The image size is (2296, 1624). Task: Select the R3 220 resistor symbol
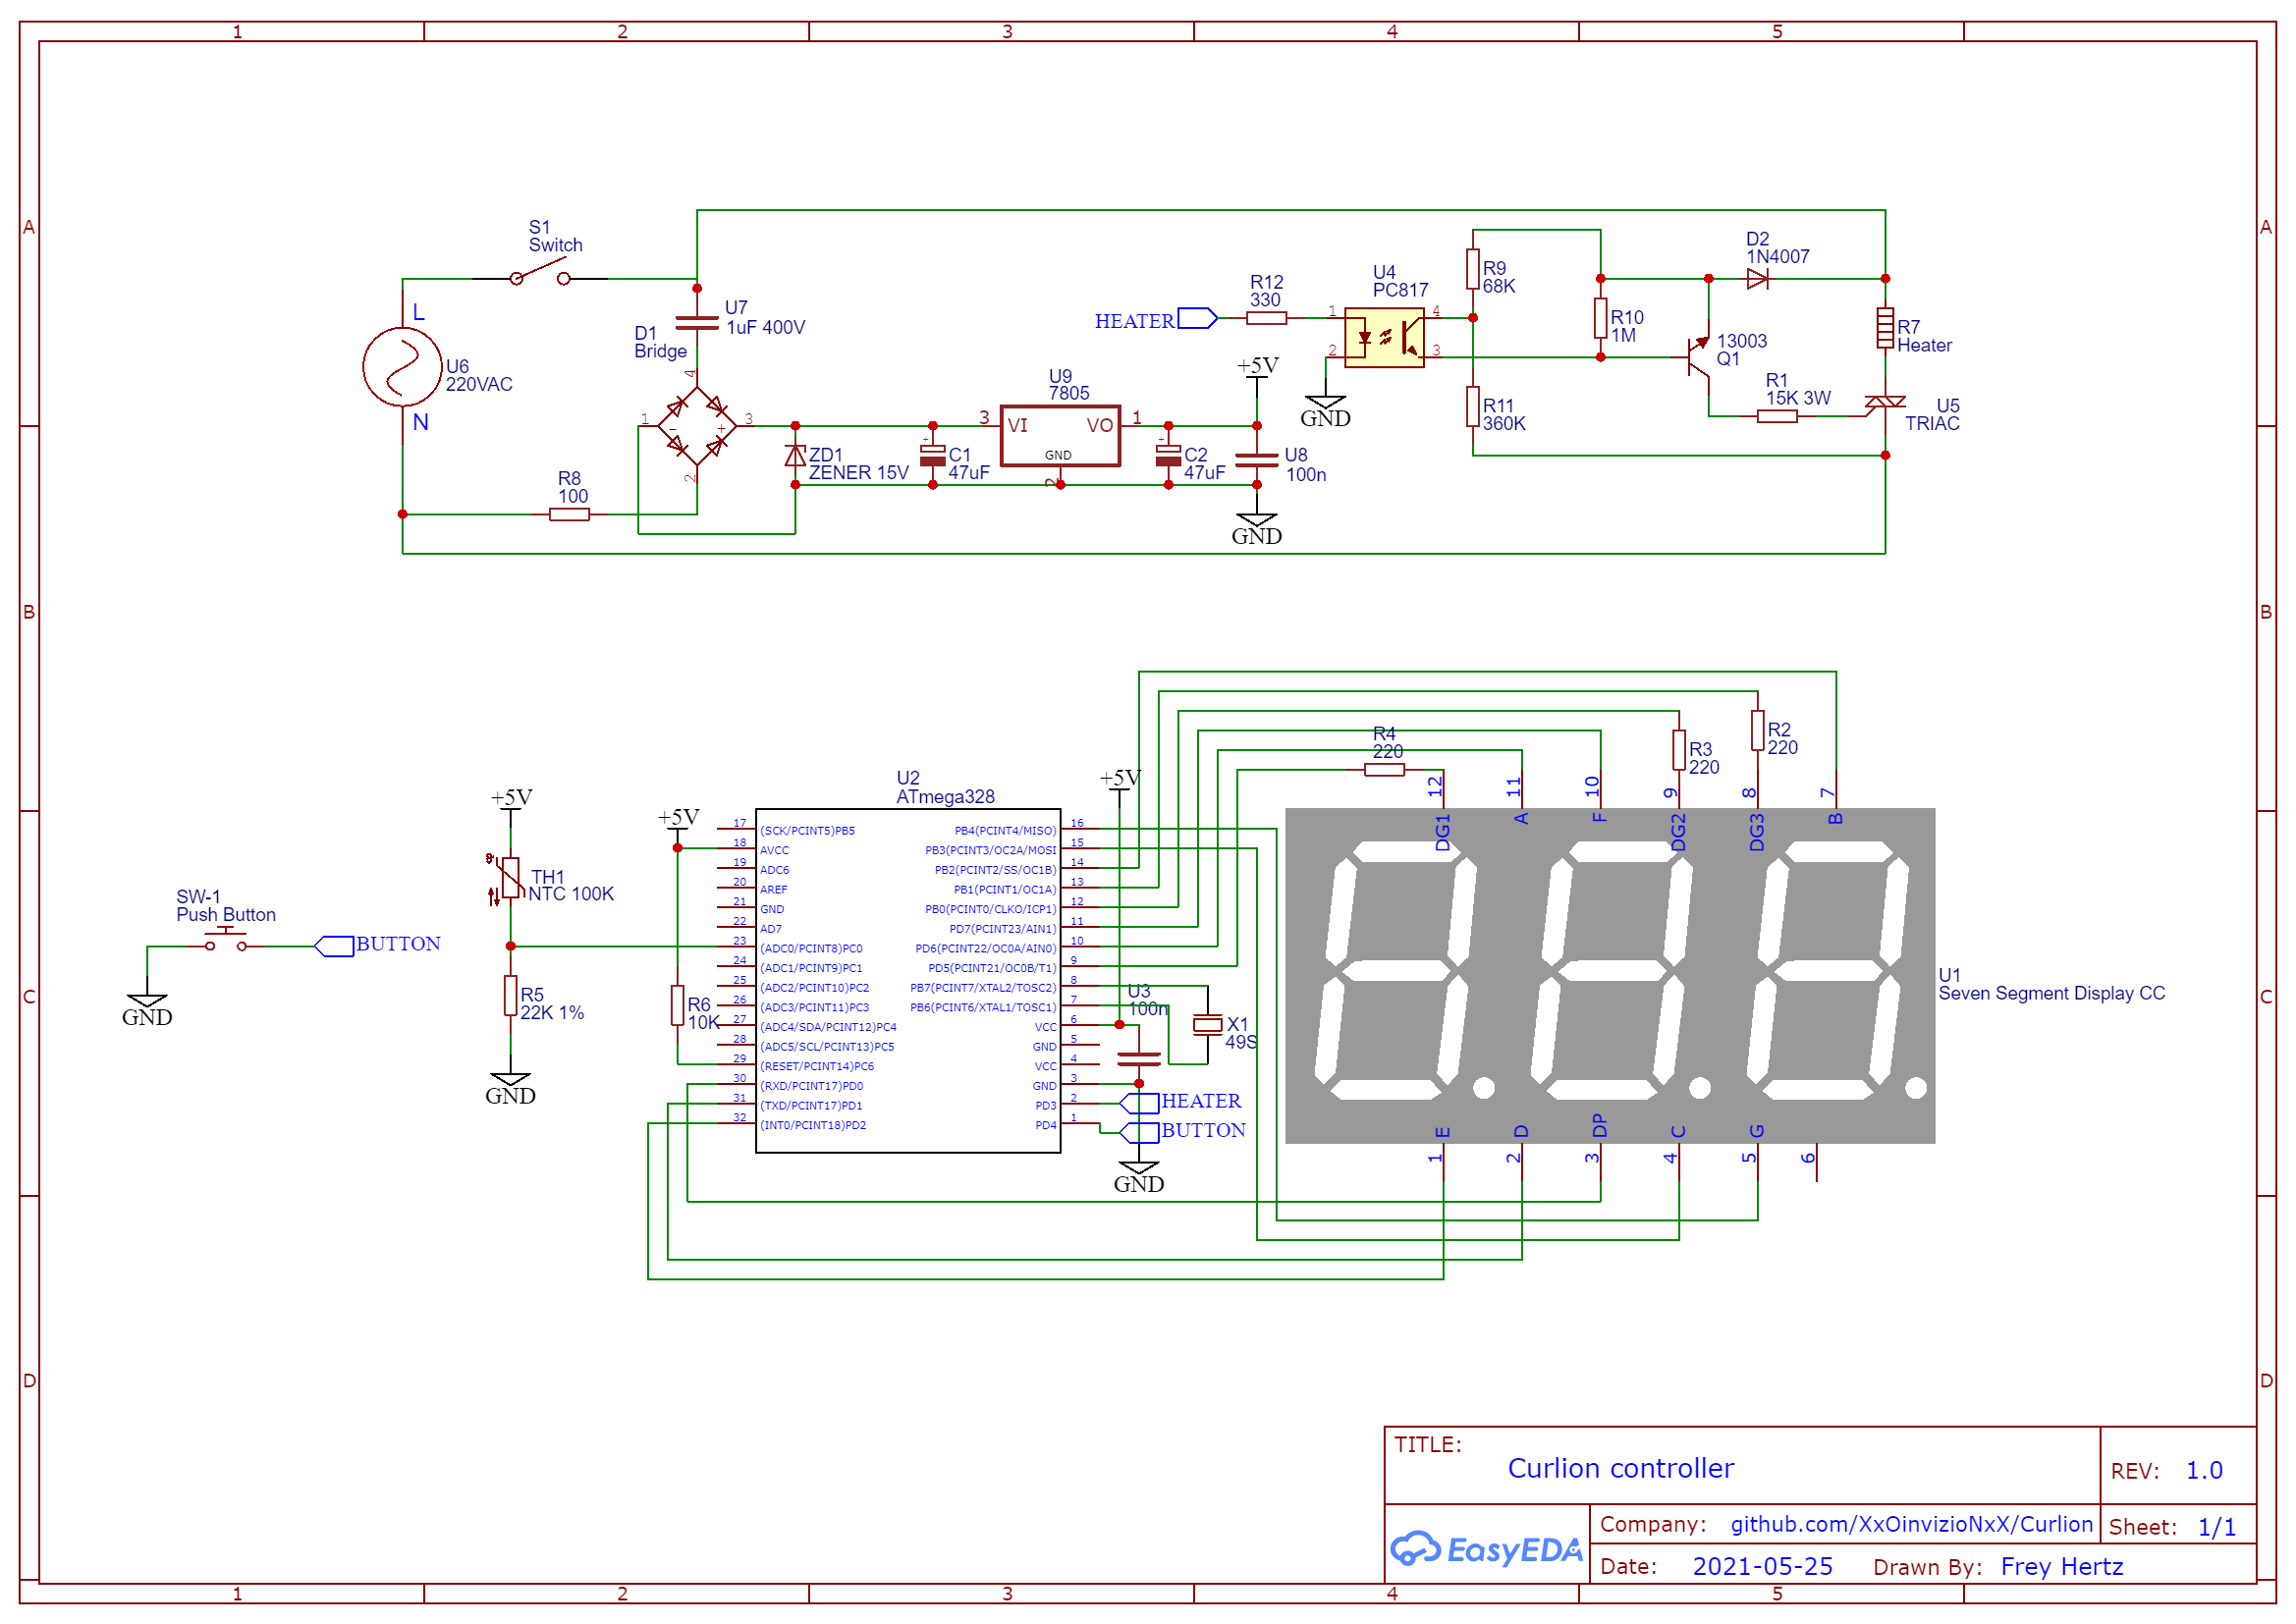pyautogui.click(x=1679, y=750)
